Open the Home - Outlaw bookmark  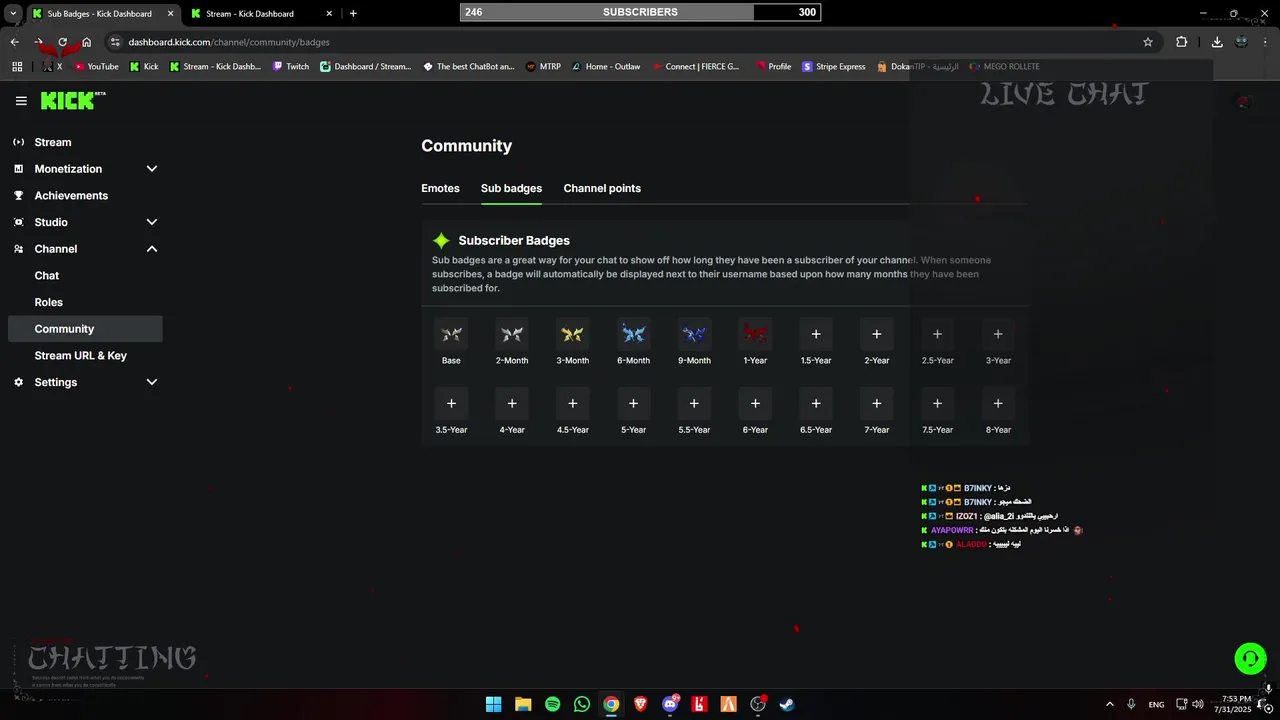pyautogui.click(x=605, y=67)
